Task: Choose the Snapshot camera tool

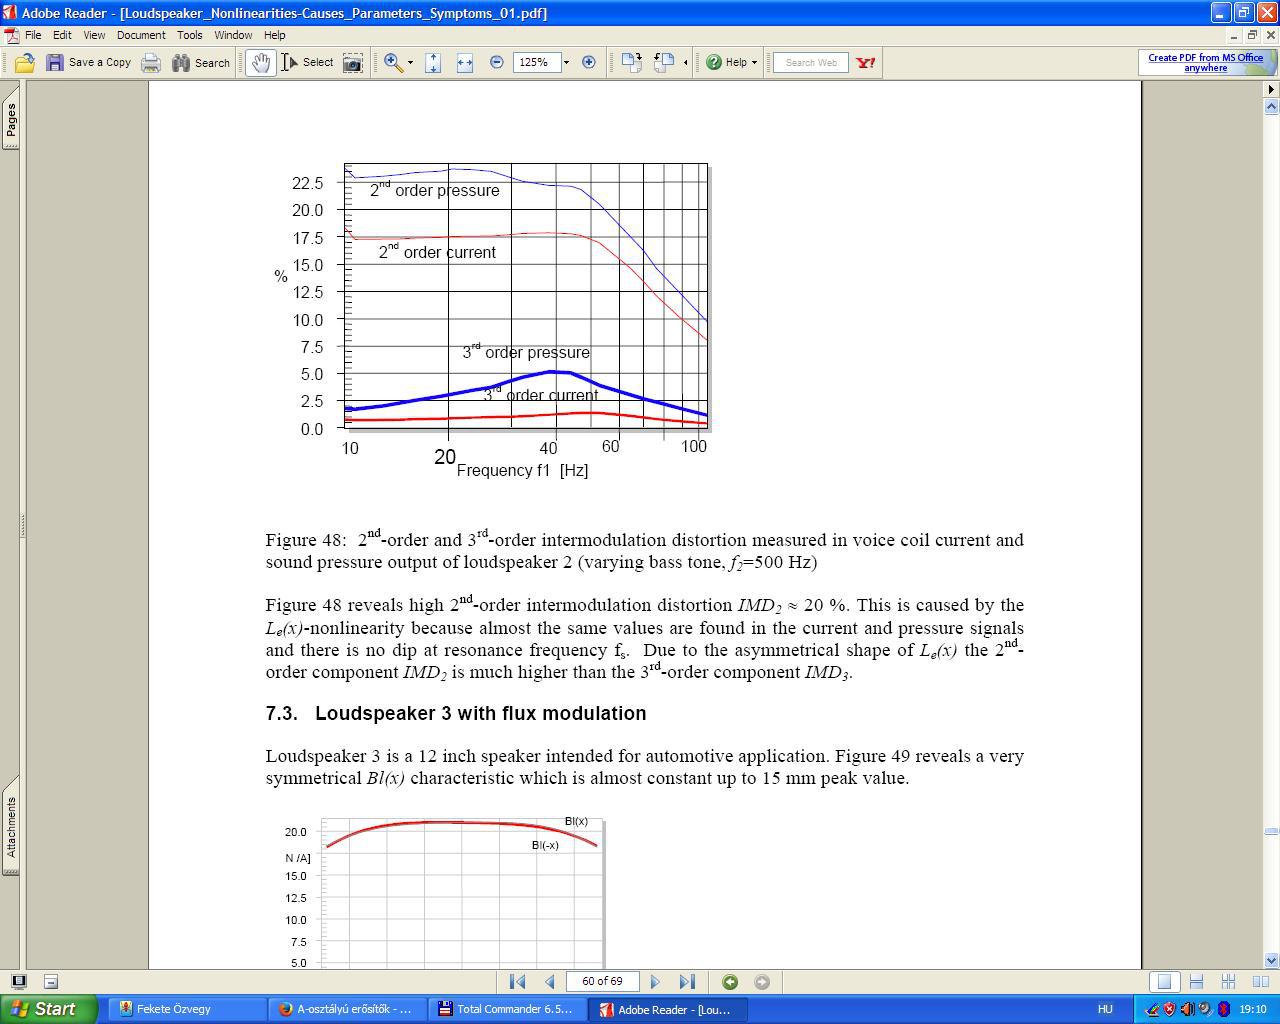Action: pyautogui.click(x=353, y=62)
